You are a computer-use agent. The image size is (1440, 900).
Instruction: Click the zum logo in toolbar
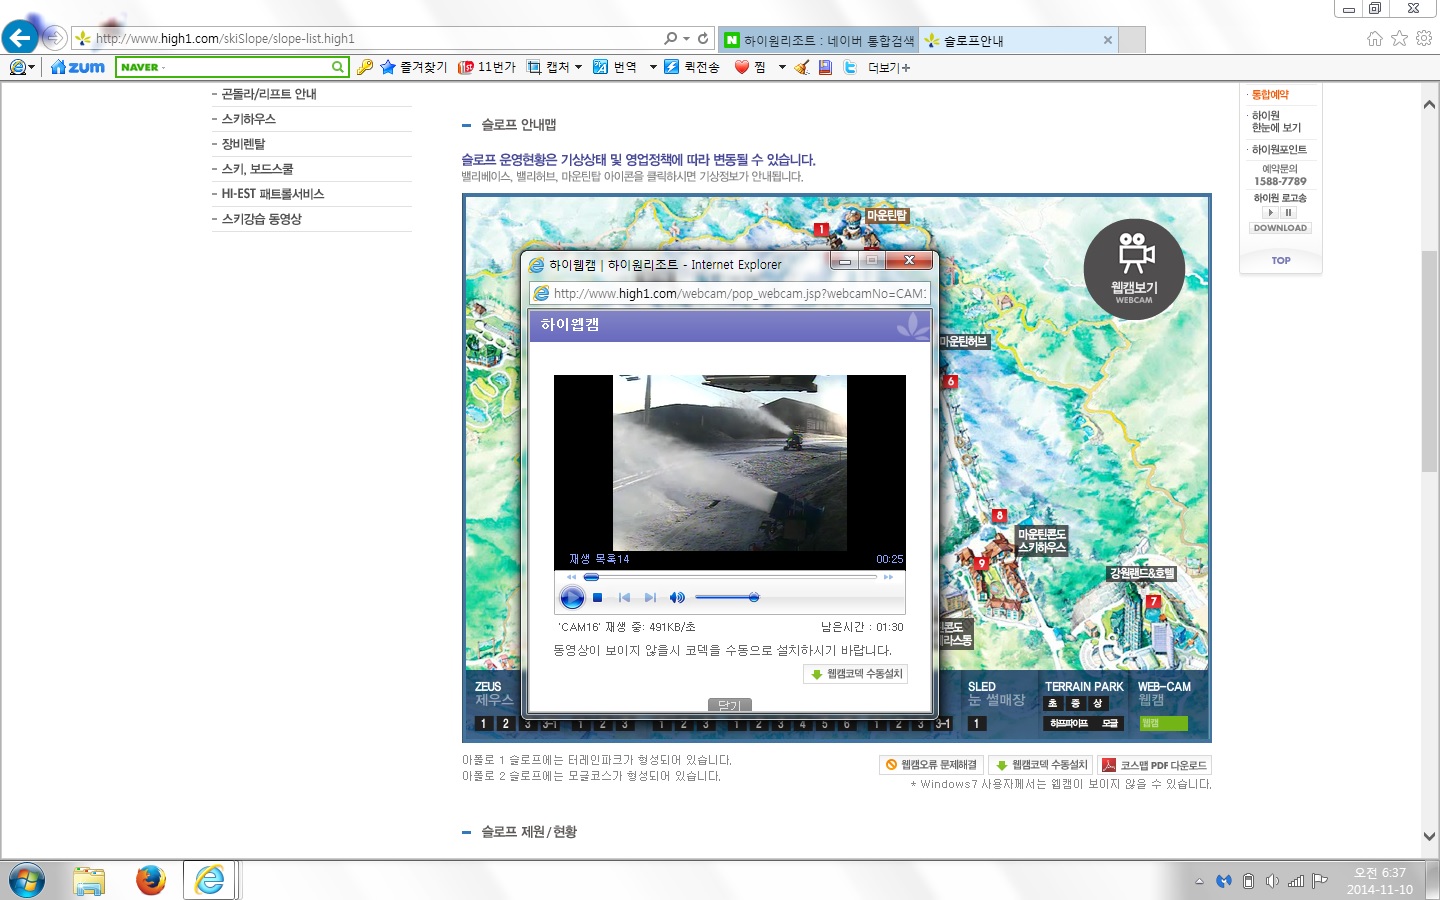[78, 67]
